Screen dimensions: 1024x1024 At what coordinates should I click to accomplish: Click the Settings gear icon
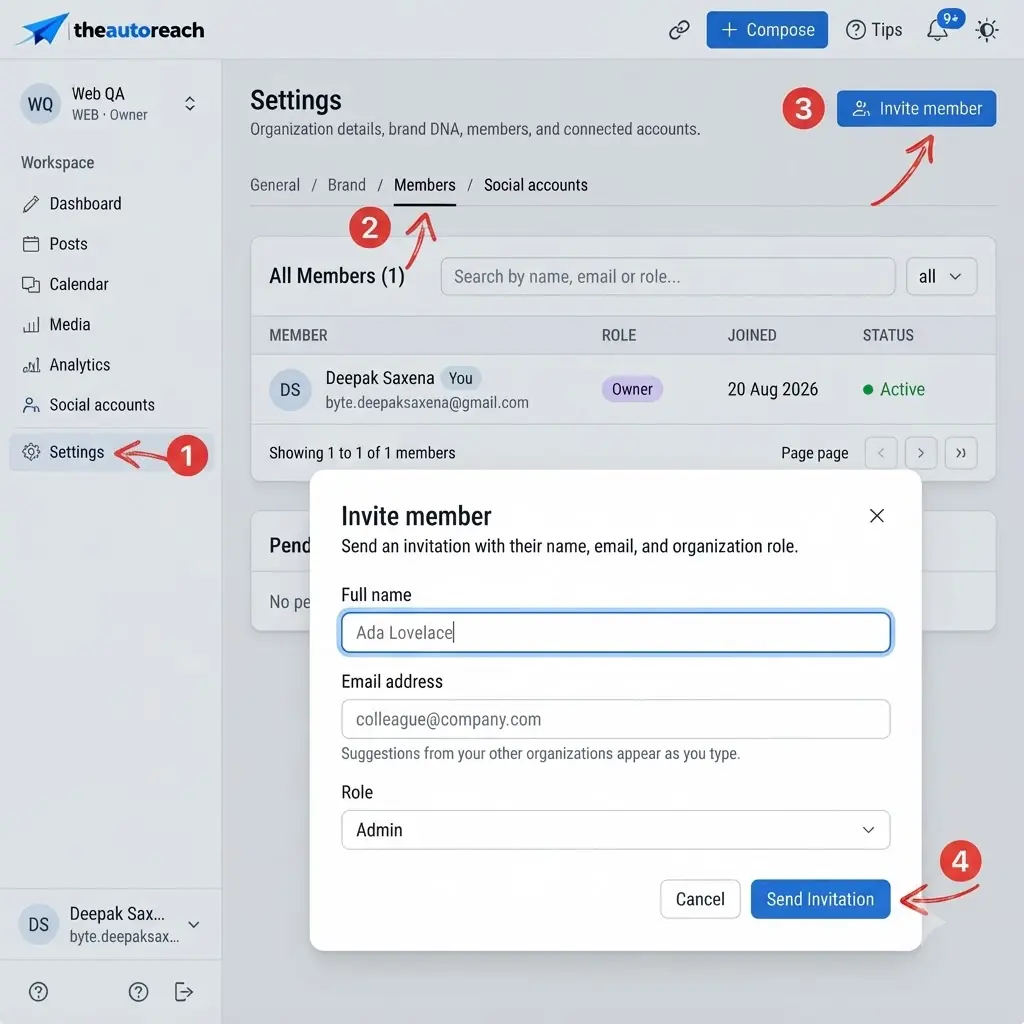[x=31, y=452]
